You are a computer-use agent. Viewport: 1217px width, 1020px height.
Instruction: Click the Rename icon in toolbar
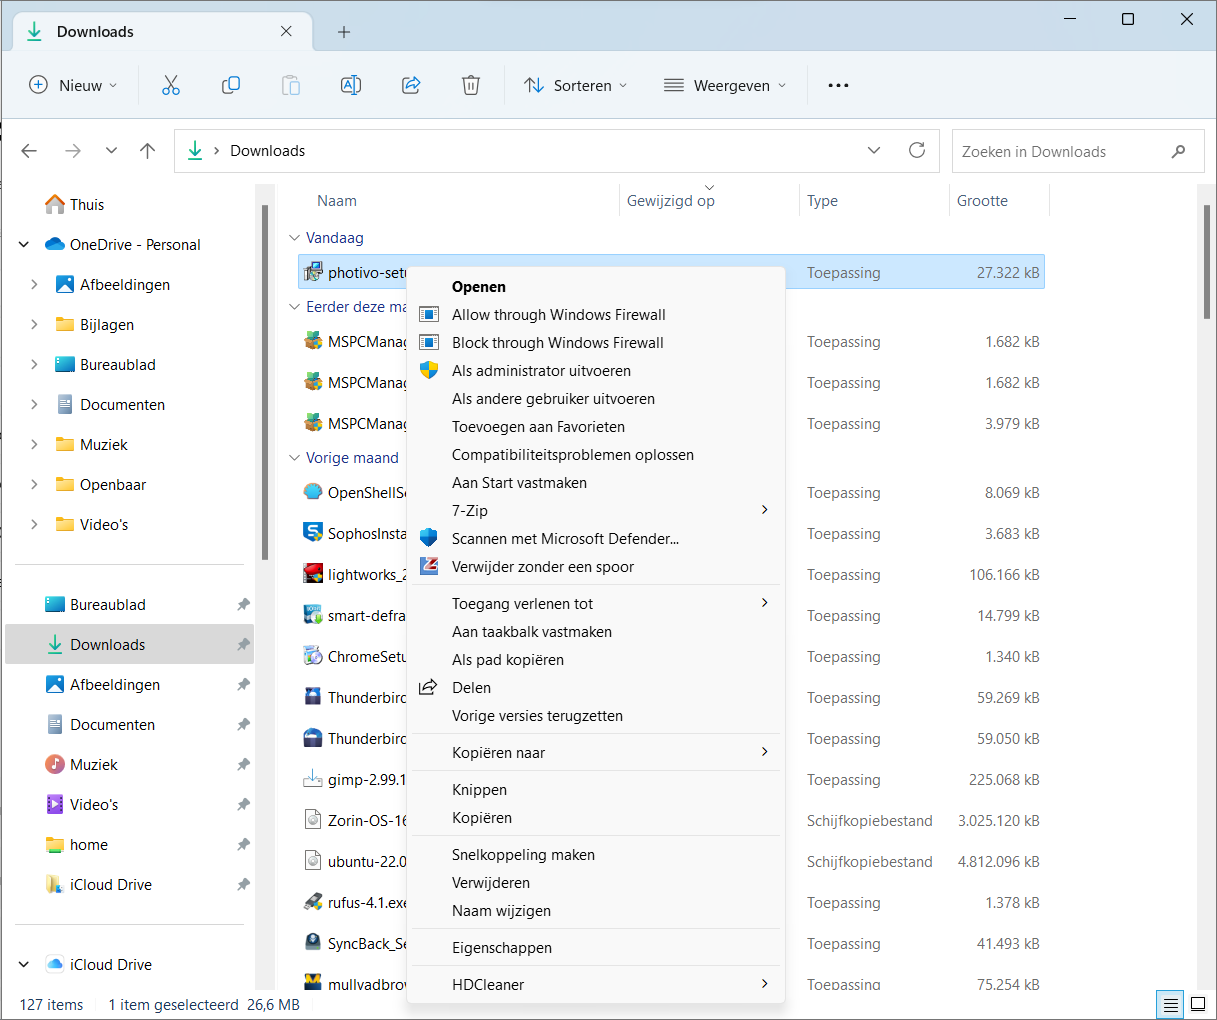click(x=351, y=85)
